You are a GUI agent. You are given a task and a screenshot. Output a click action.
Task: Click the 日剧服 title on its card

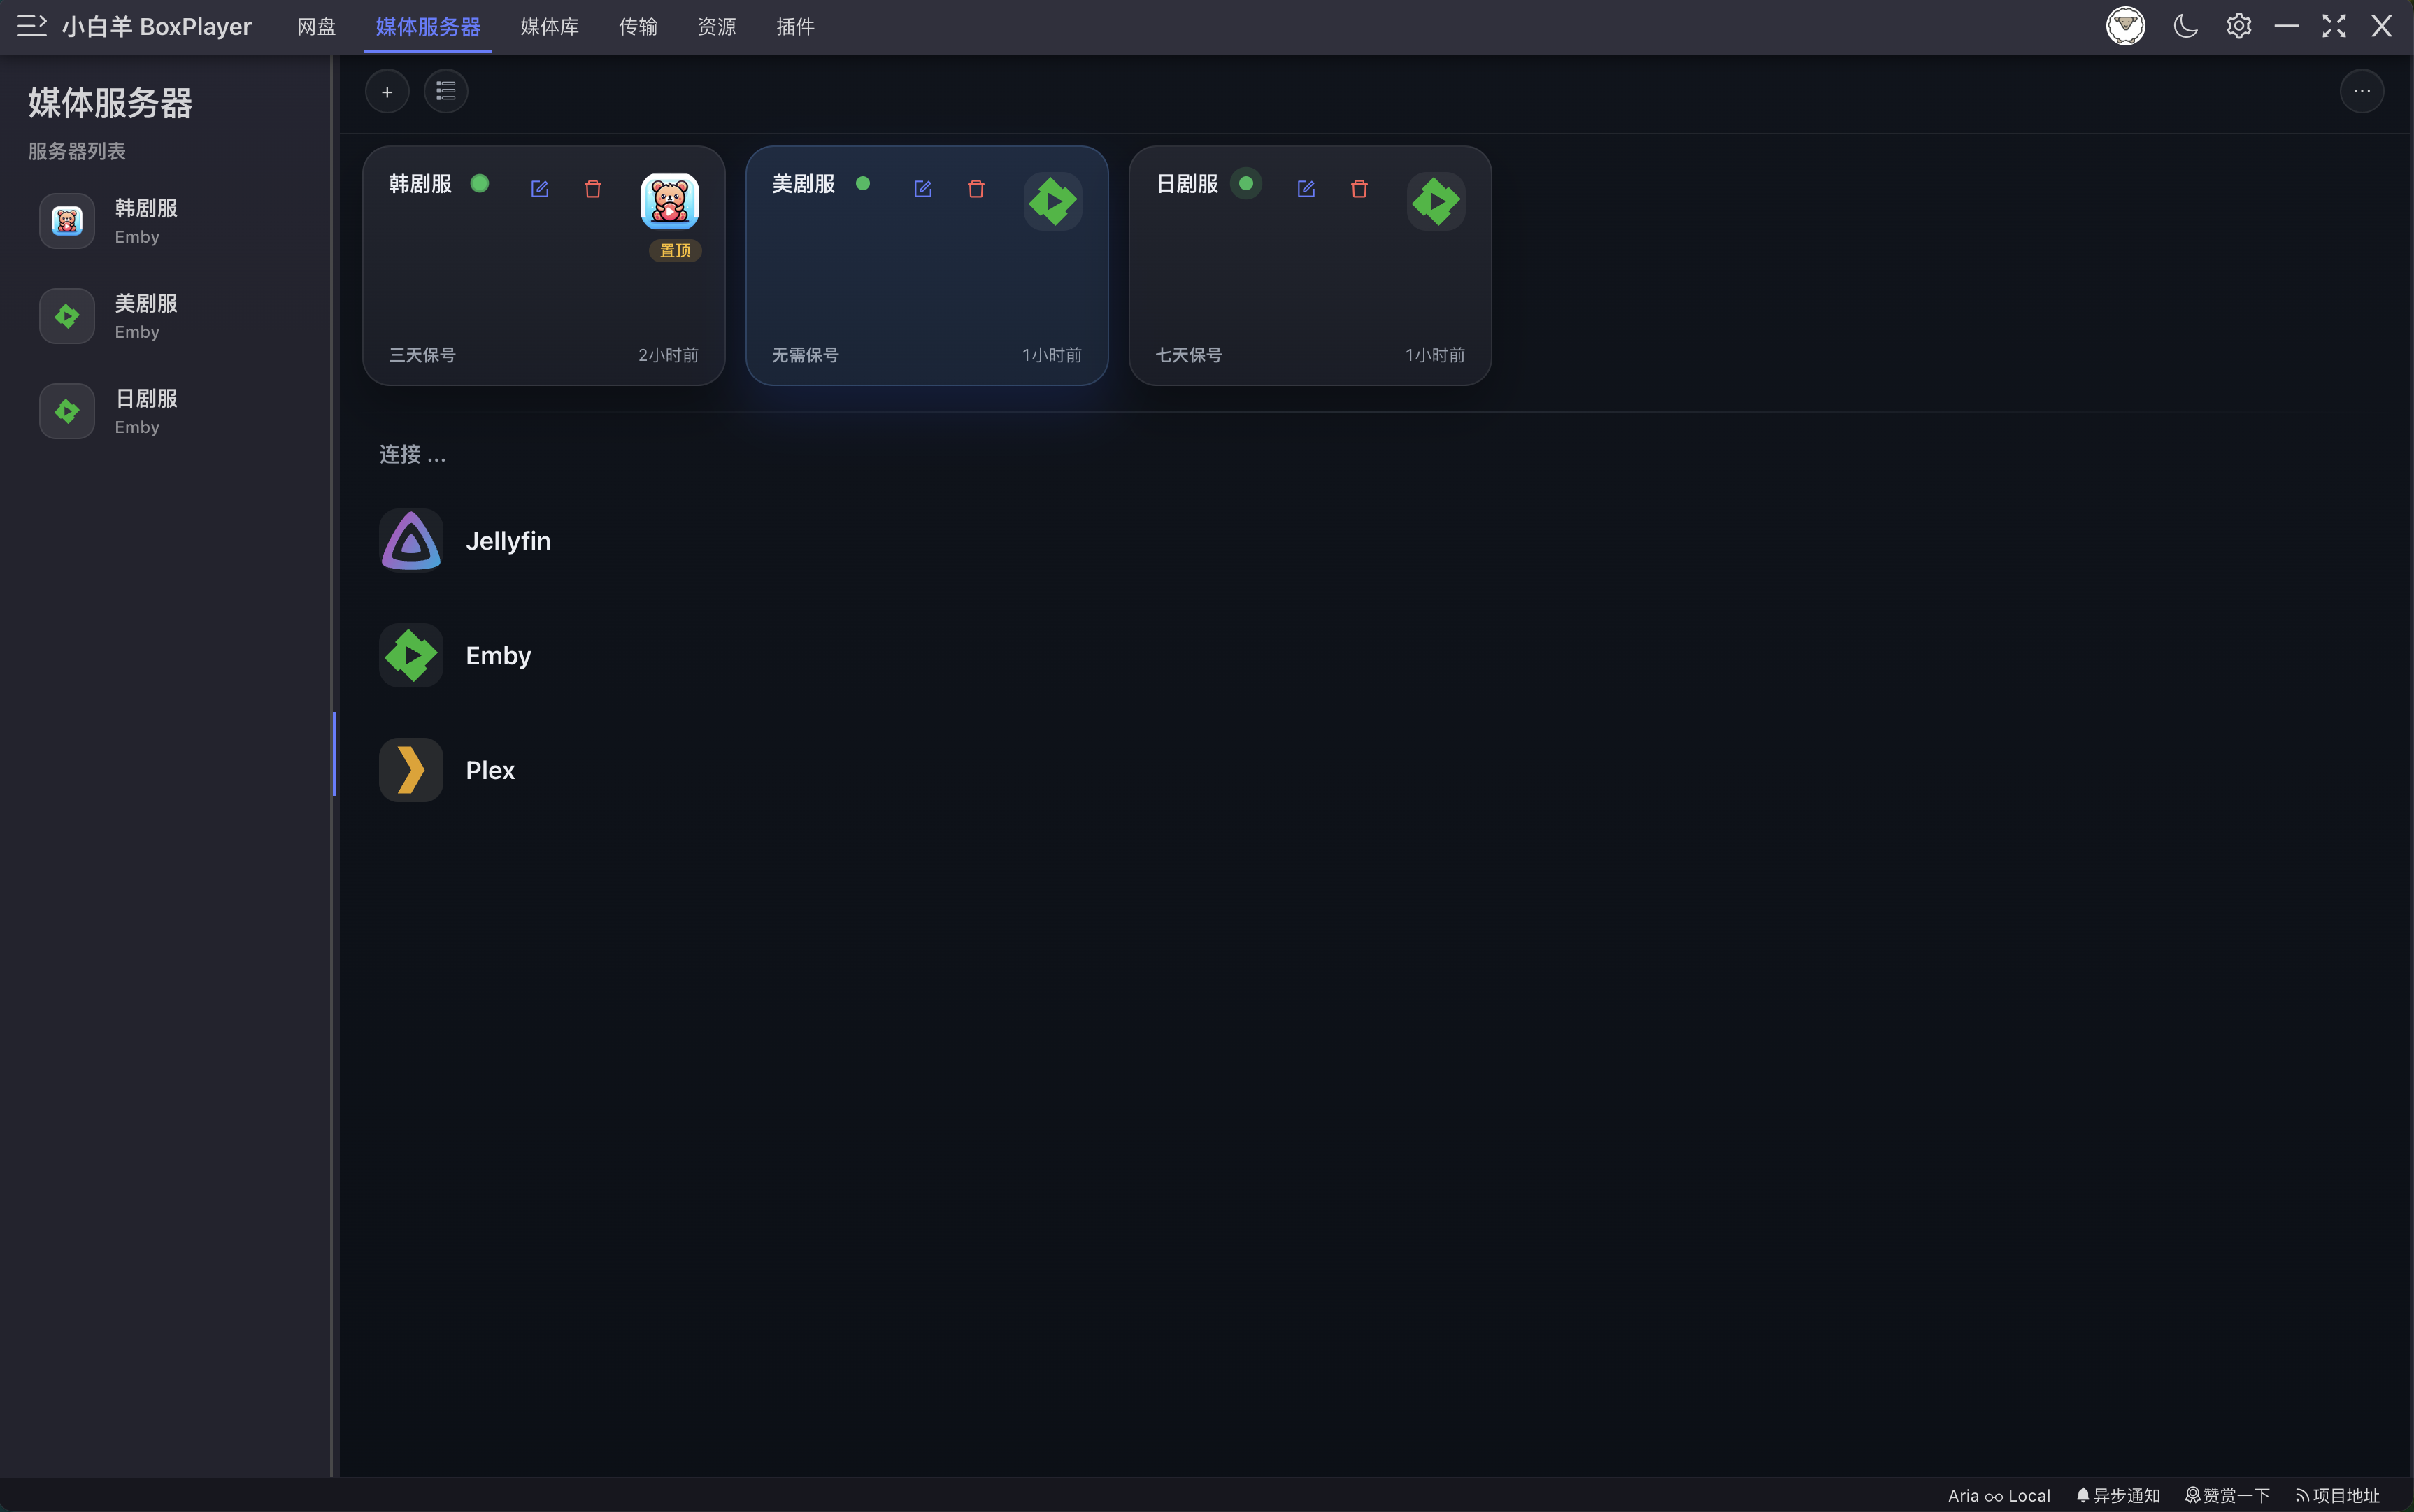(x=1187, y=184)
